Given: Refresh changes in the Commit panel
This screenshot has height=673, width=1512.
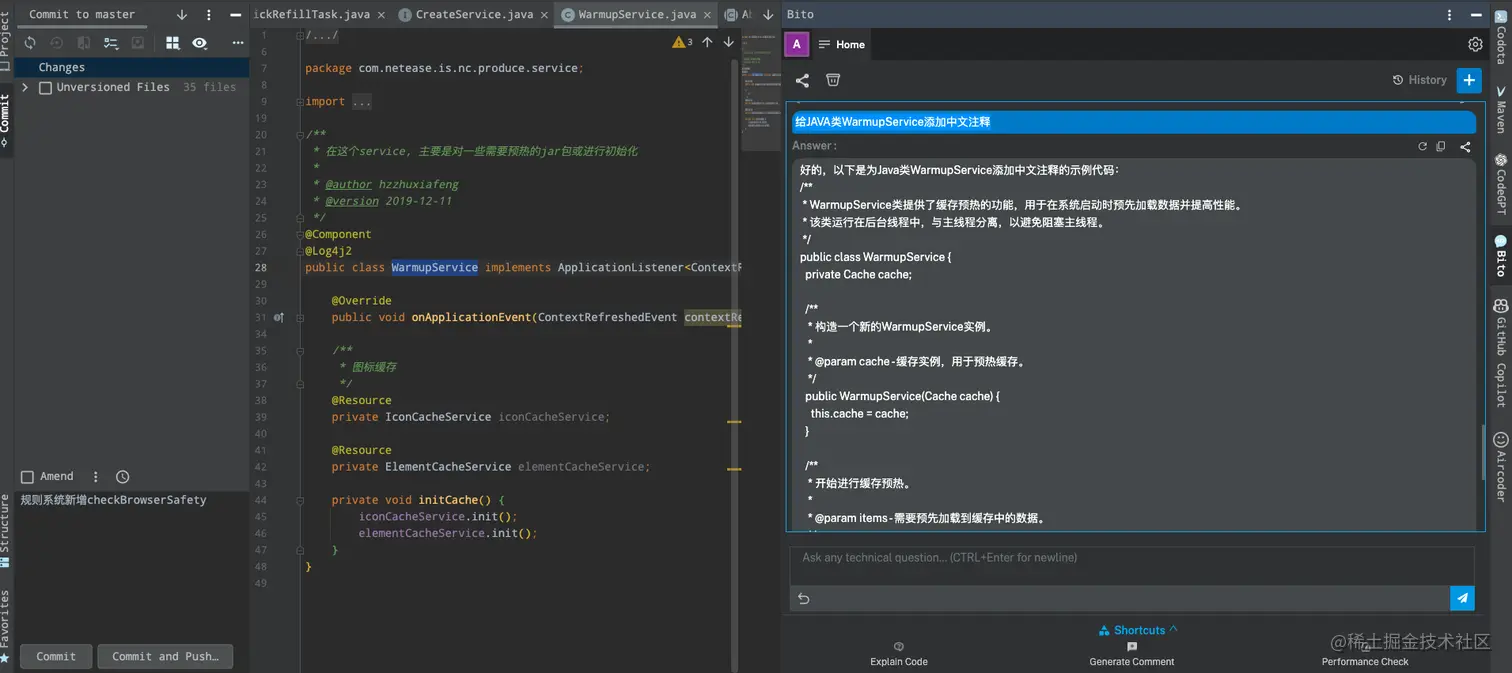Looking at the screenshot, I should 30,43.
